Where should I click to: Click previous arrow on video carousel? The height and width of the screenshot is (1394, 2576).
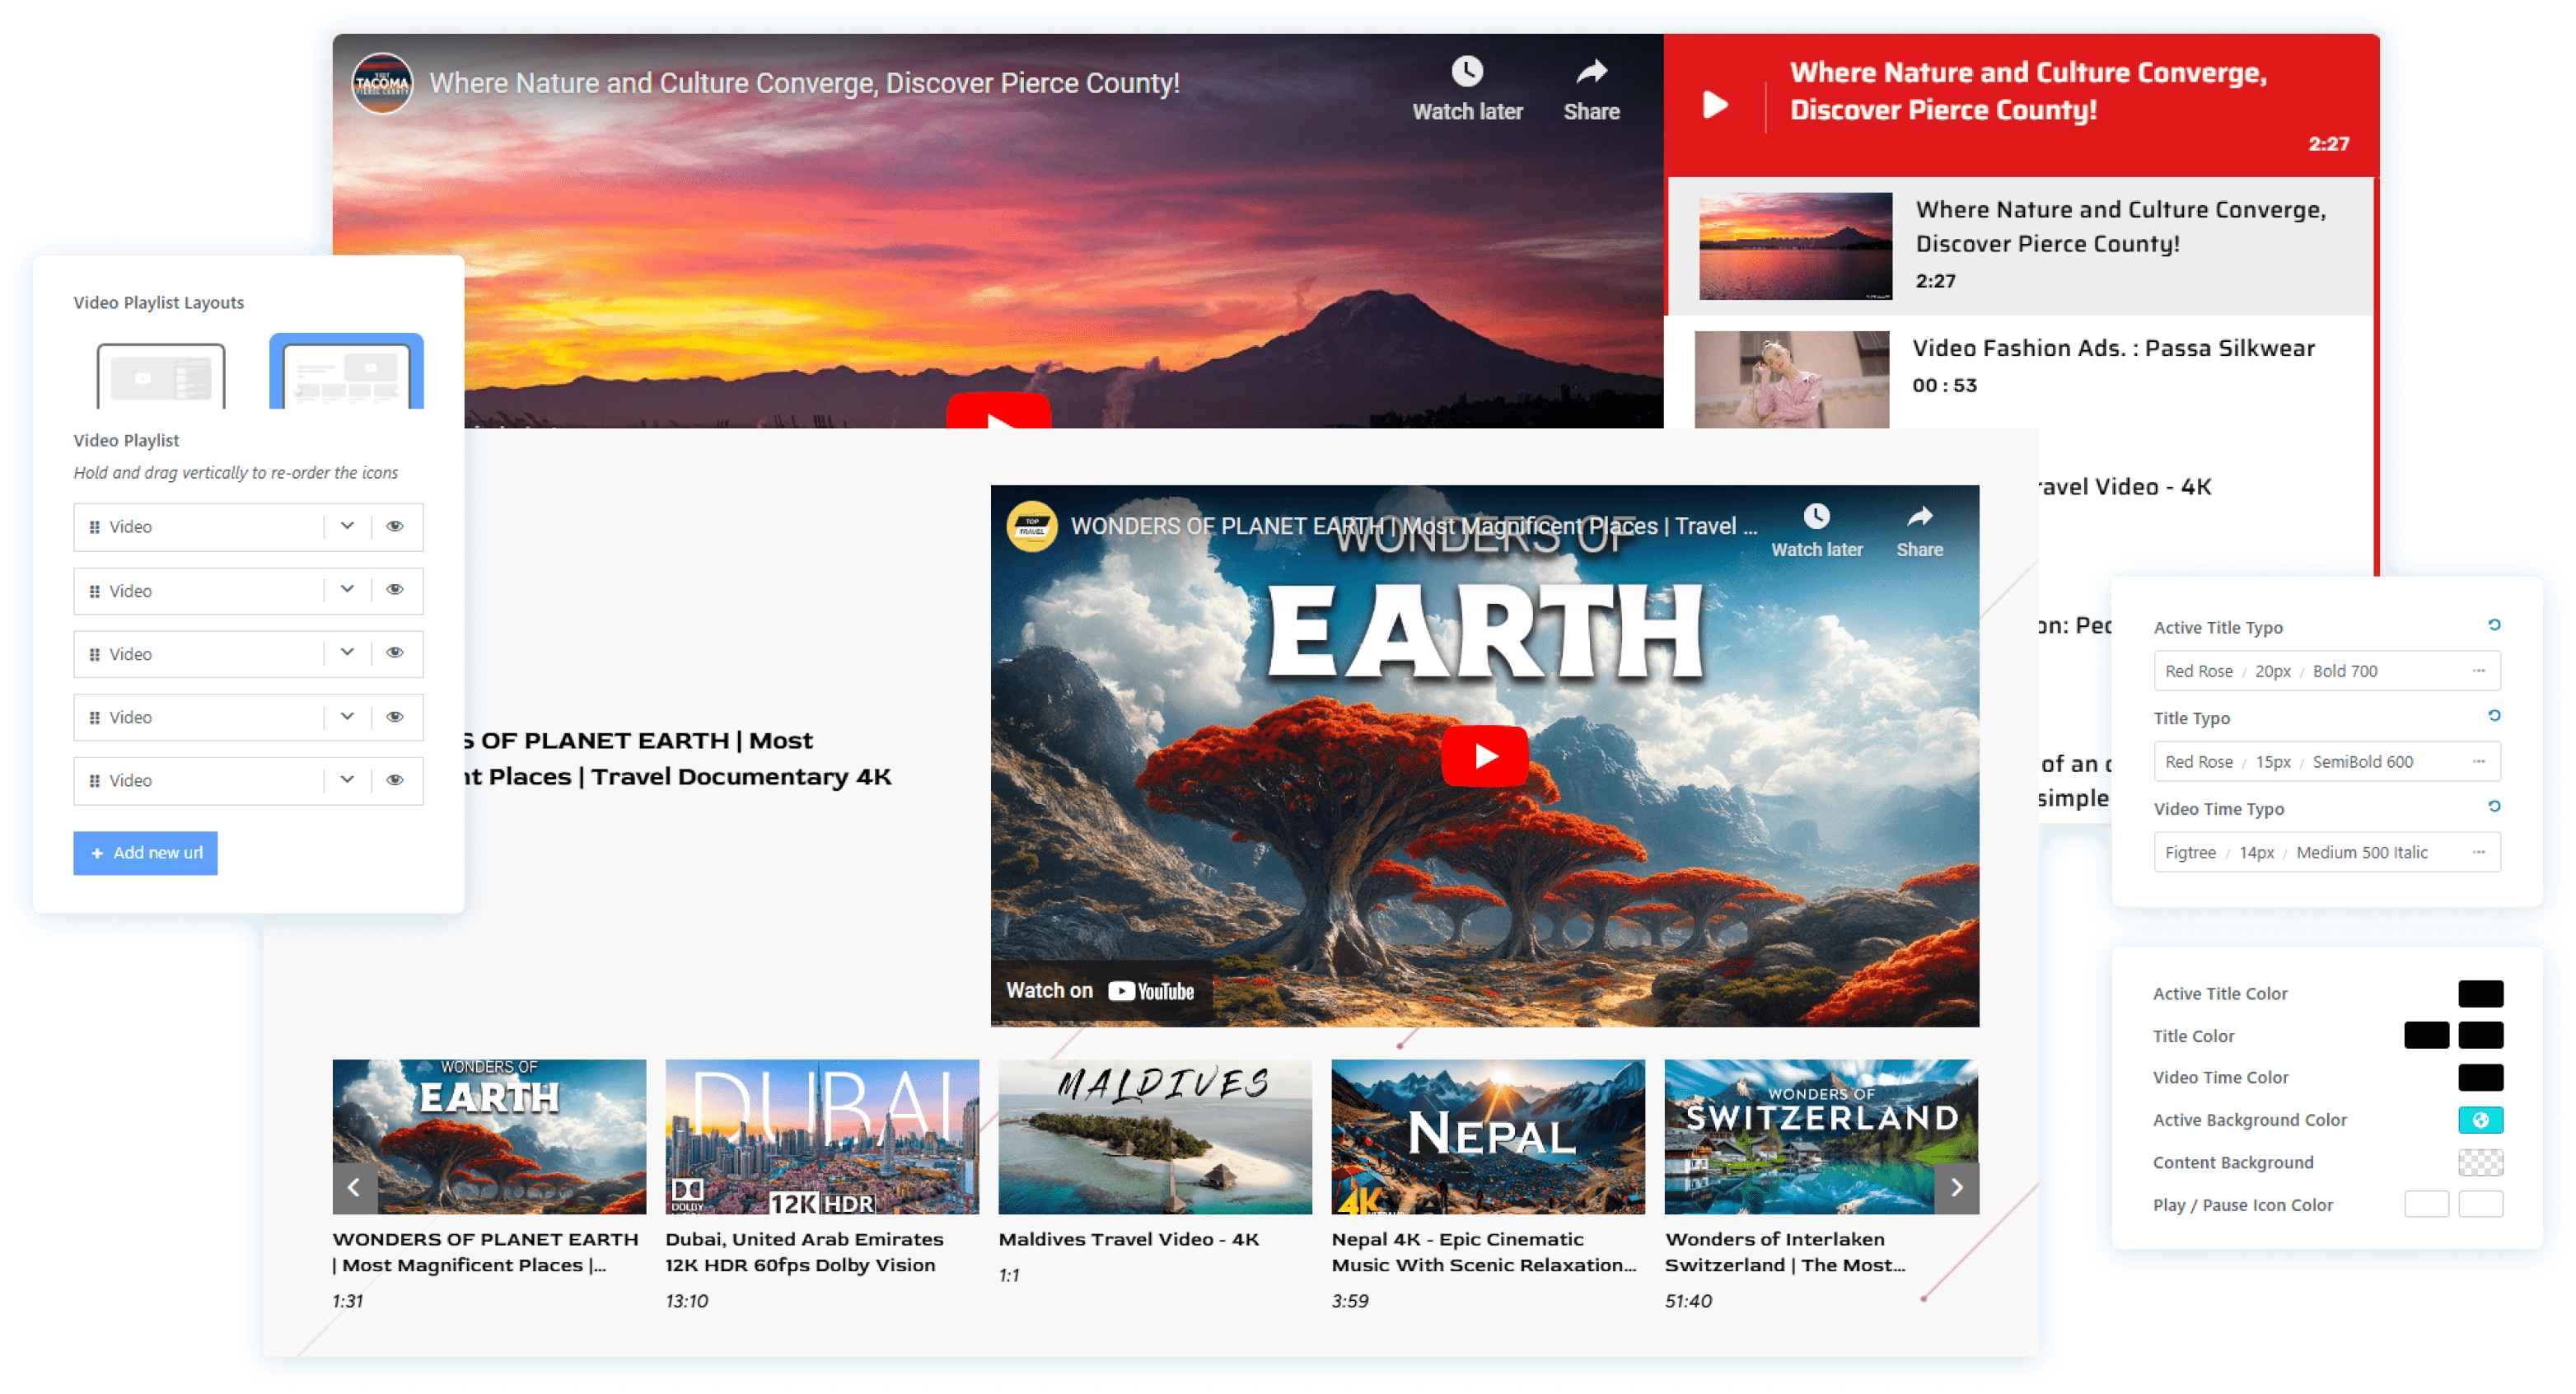pos(354,1187)
